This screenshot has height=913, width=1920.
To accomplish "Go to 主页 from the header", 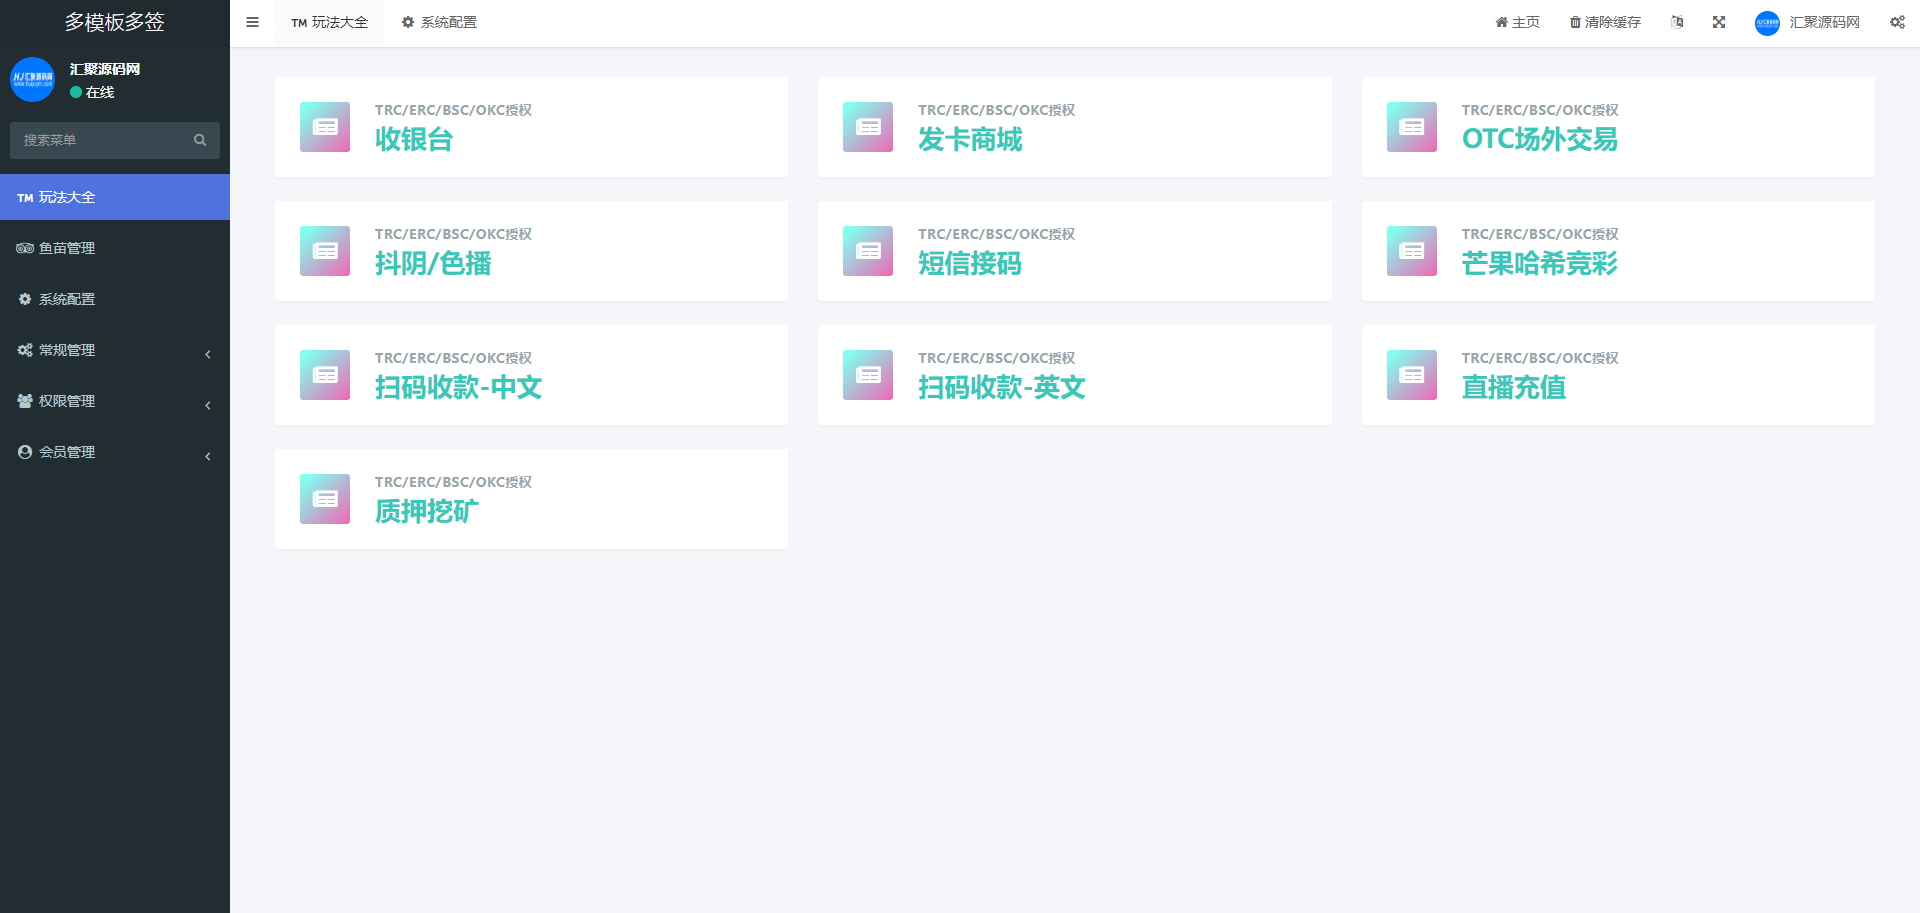I will pos(1517,22).
